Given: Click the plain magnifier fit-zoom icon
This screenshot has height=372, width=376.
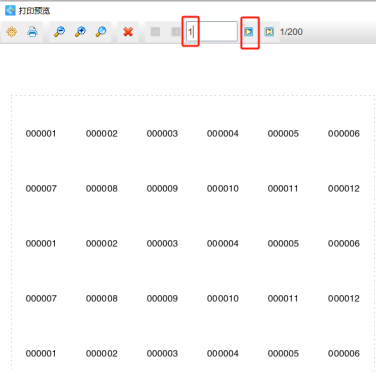Looking at the screenshot, I should [101, 32].
